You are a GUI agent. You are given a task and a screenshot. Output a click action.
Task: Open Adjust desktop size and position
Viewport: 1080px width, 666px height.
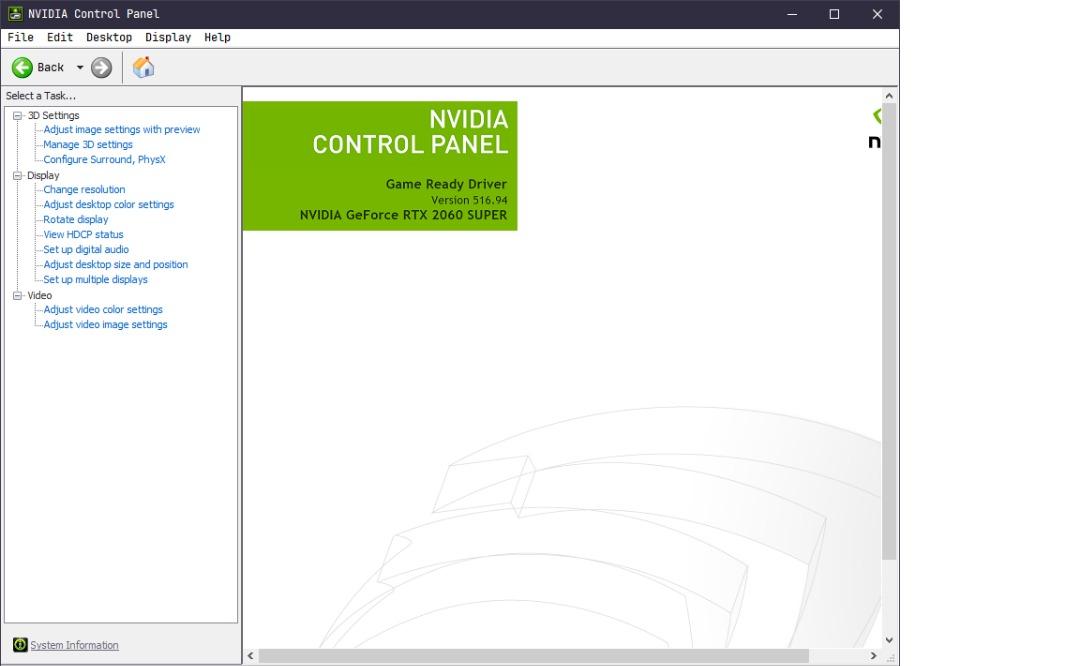pos(115,264)
